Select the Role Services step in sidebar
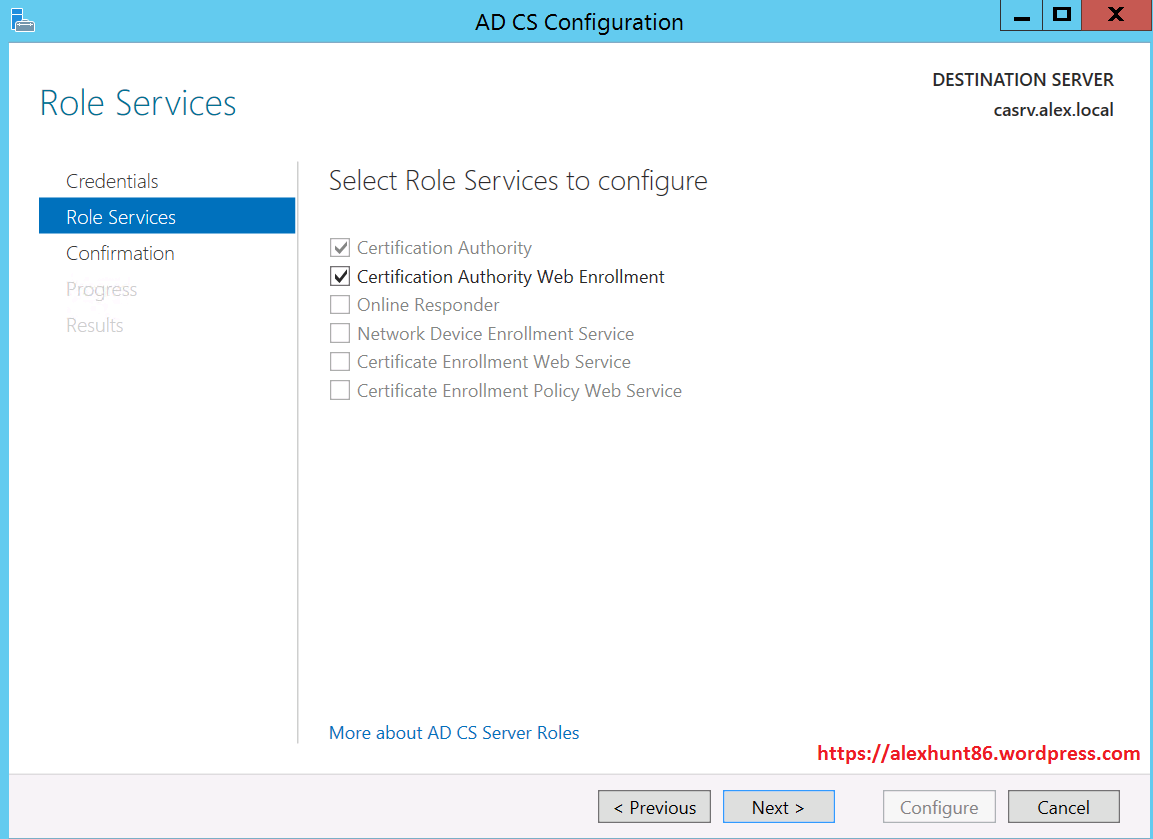The width and height of the screenshot is (1153, 839). point(121,217)
